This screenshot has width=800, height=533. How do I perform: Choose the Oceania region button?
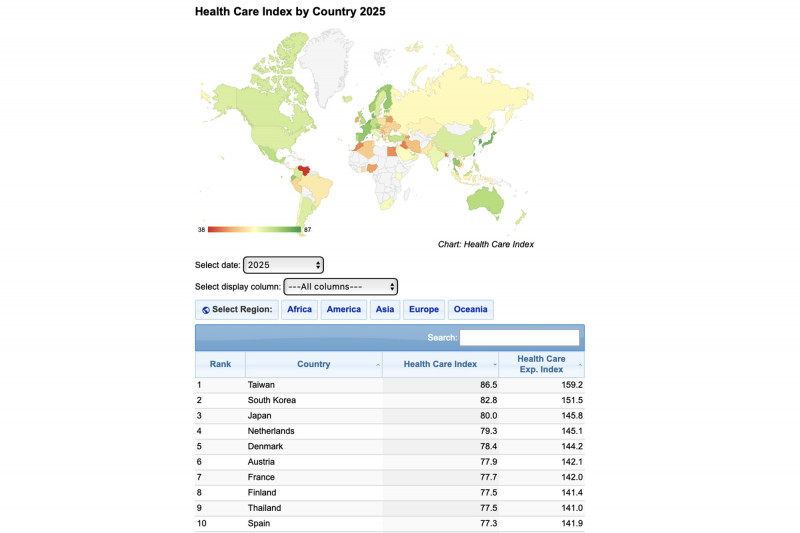(470, 310)
